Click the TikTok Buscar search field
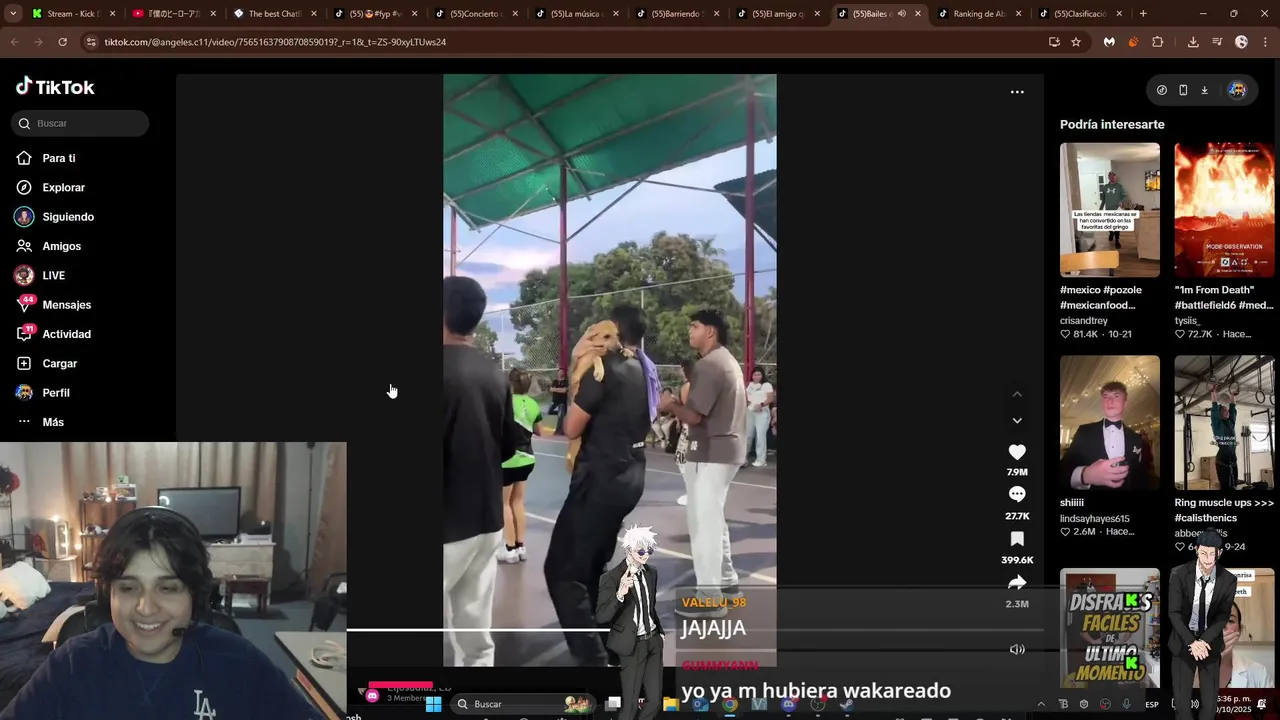 (x=80, y=123)
